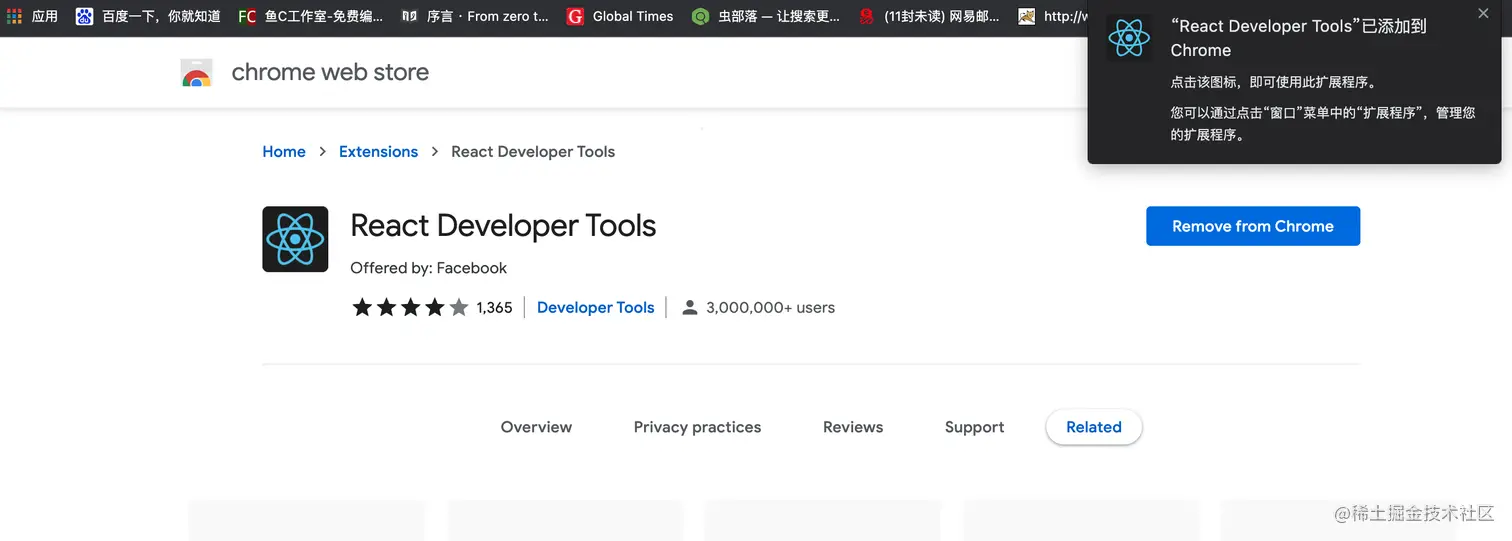Viewport: 1512px width, 541px height.
Task: Click the Remove from Chrome button
Action: (1253, 226)
